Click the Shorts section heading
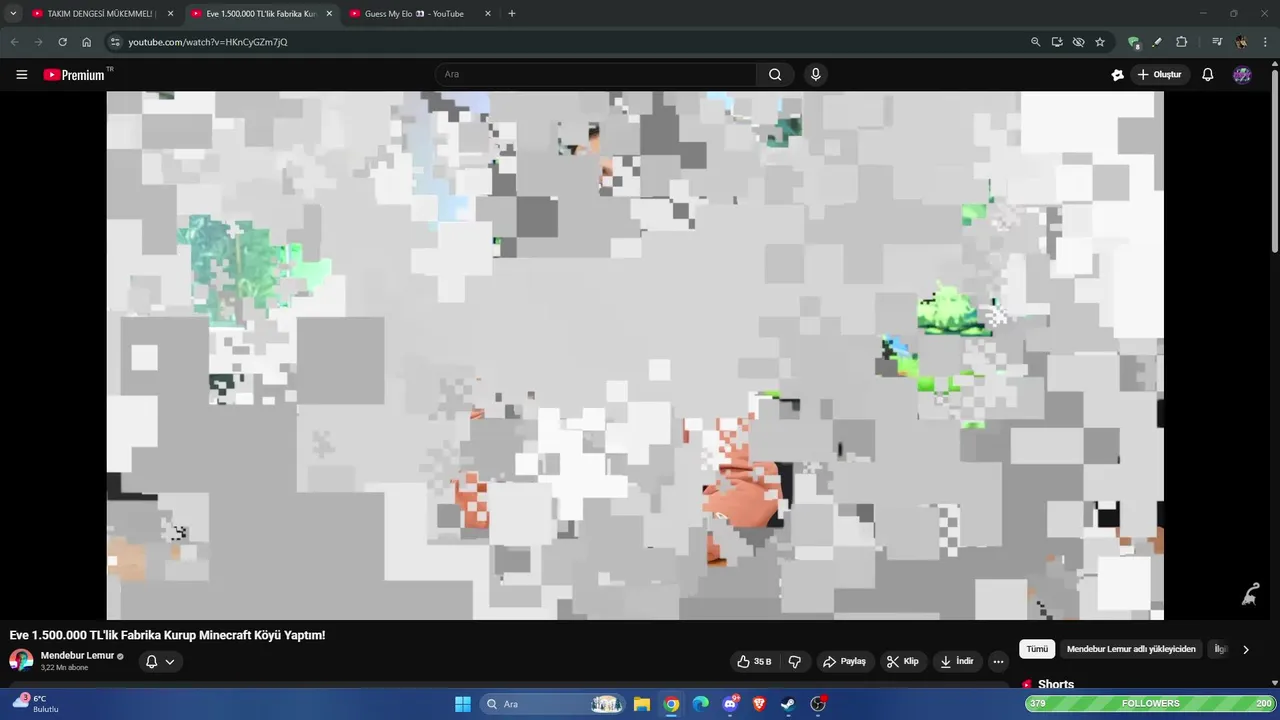The image size is (1280, 720). pos(1056,685)
